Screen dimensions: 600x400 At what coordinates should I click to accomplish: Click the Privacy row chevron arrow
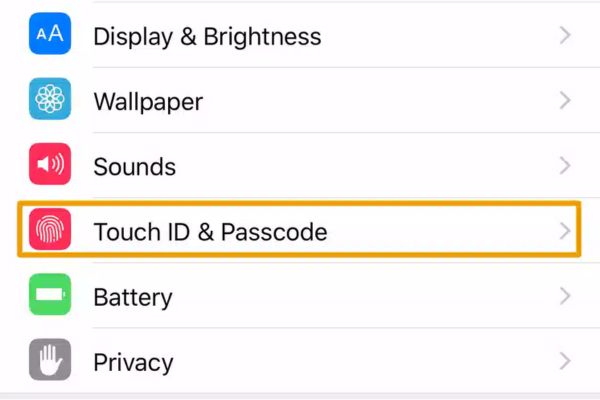pos(565,361)
